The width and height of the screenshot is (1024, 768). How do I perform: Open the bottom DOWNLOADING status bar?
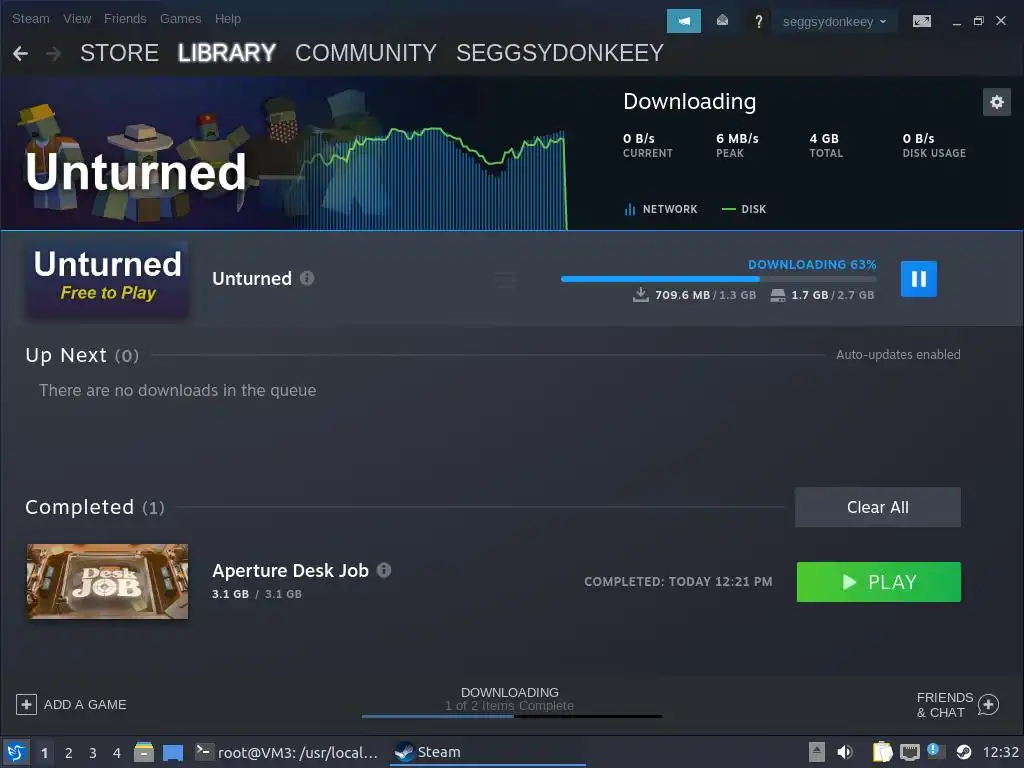point(510,702)
